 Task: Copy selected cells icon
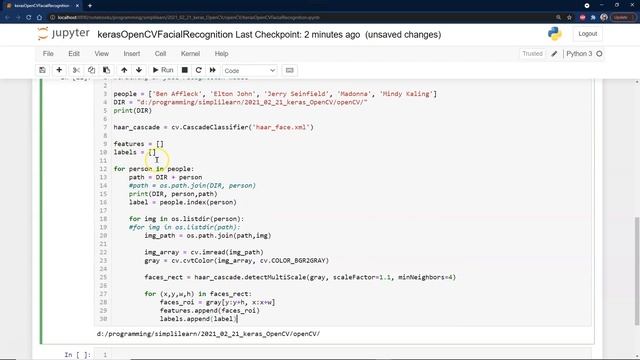pos(91,70)
